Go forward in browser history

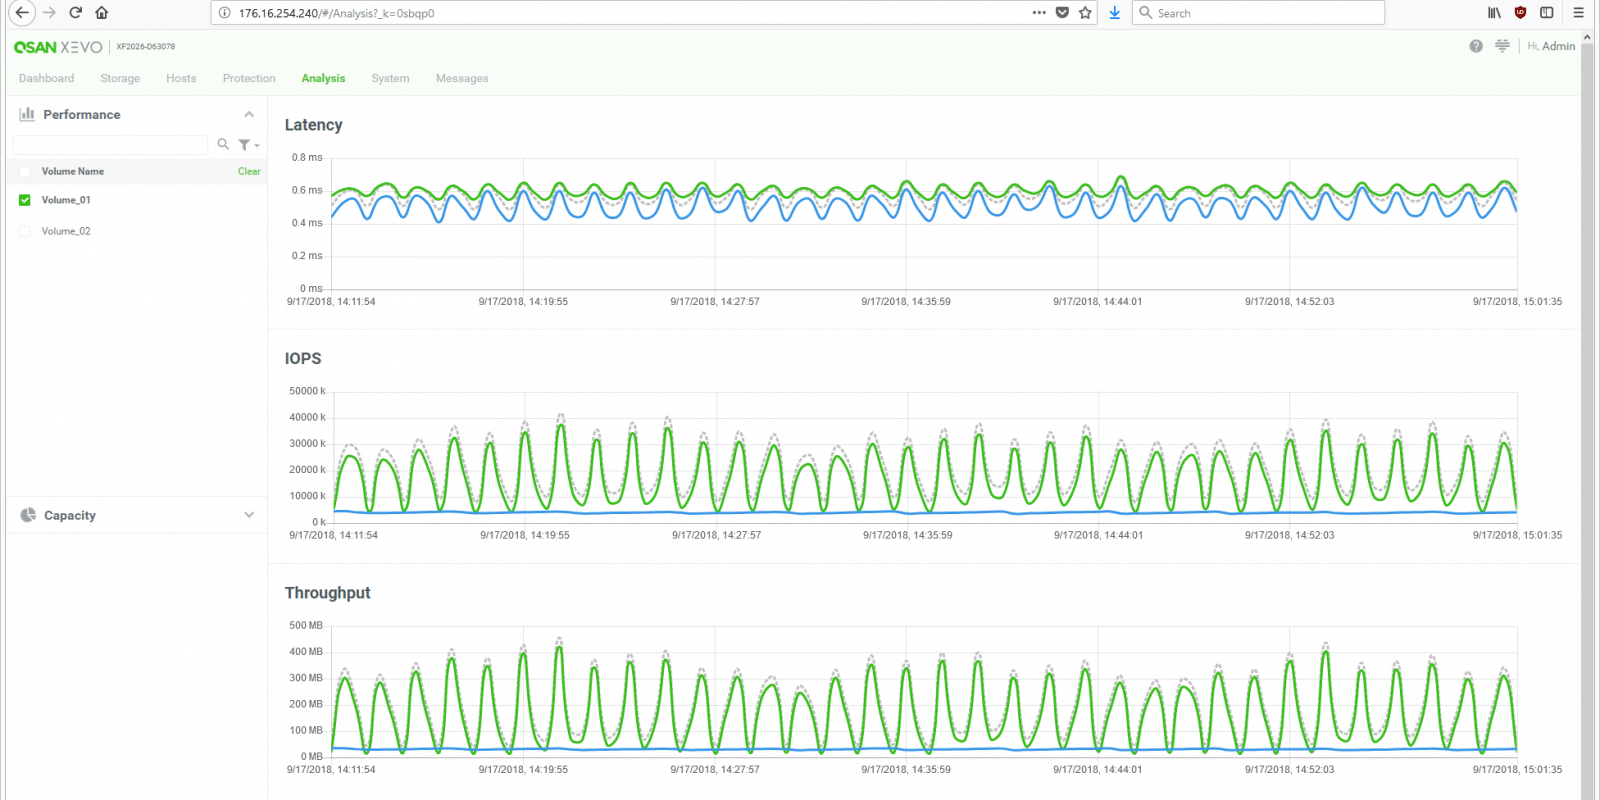click(x=49, y=13)
